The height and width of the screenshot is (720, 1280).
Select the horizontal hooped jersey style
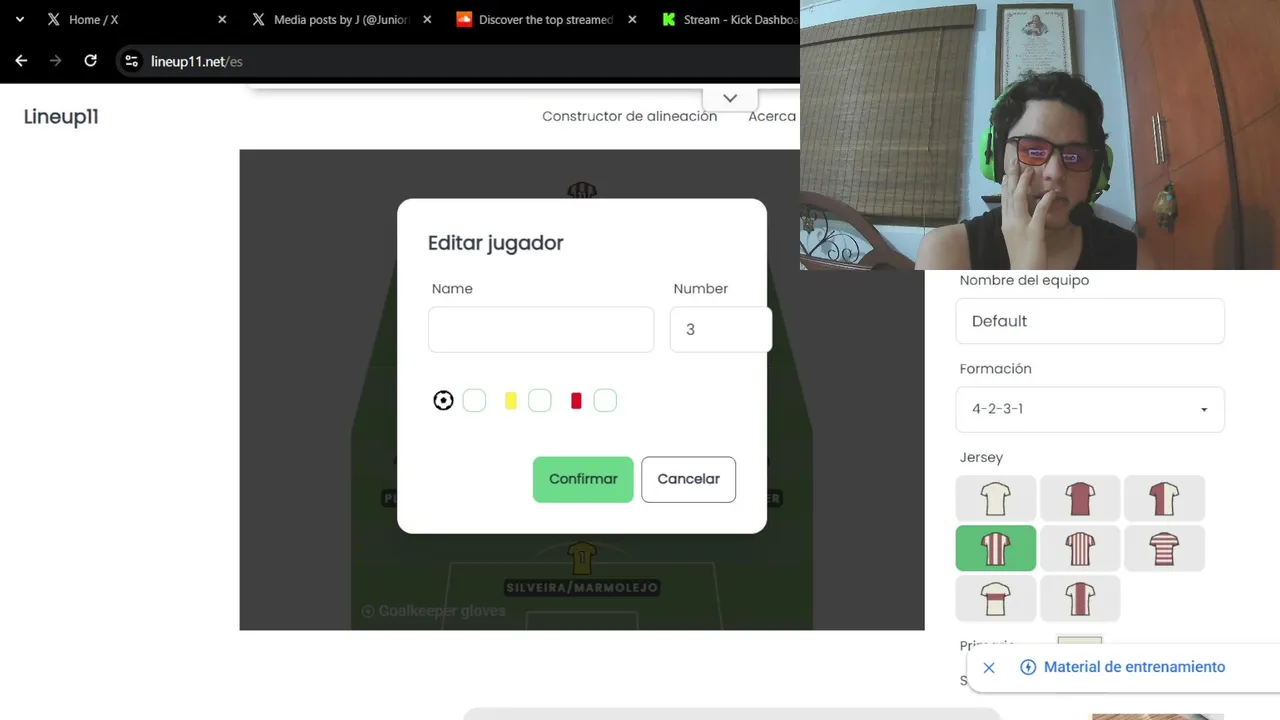click(x=1164, y=548)
